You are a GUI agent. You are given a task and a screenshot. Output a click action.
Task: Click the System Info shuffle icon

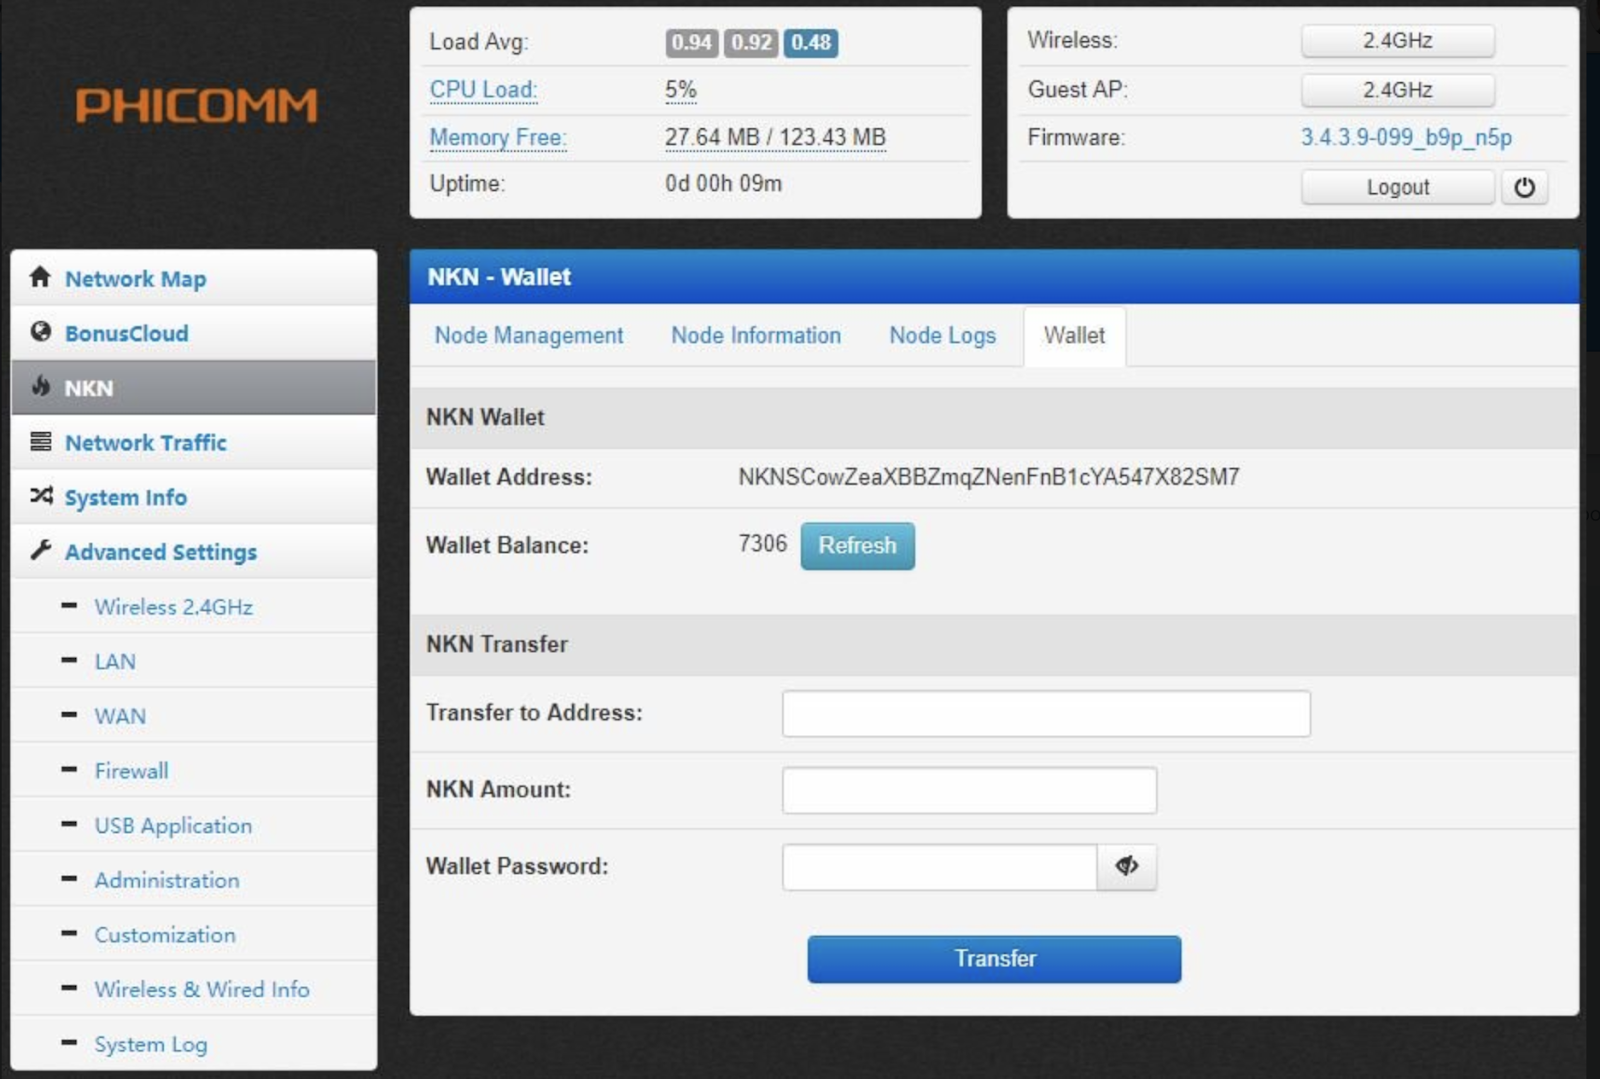point(40,495)
